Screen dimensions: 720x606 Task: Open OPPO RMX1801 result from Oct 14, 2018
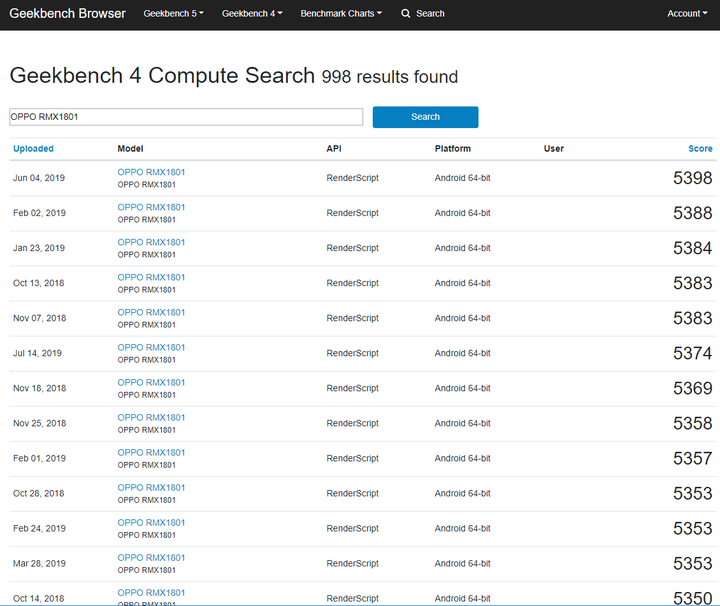[151, 593]
